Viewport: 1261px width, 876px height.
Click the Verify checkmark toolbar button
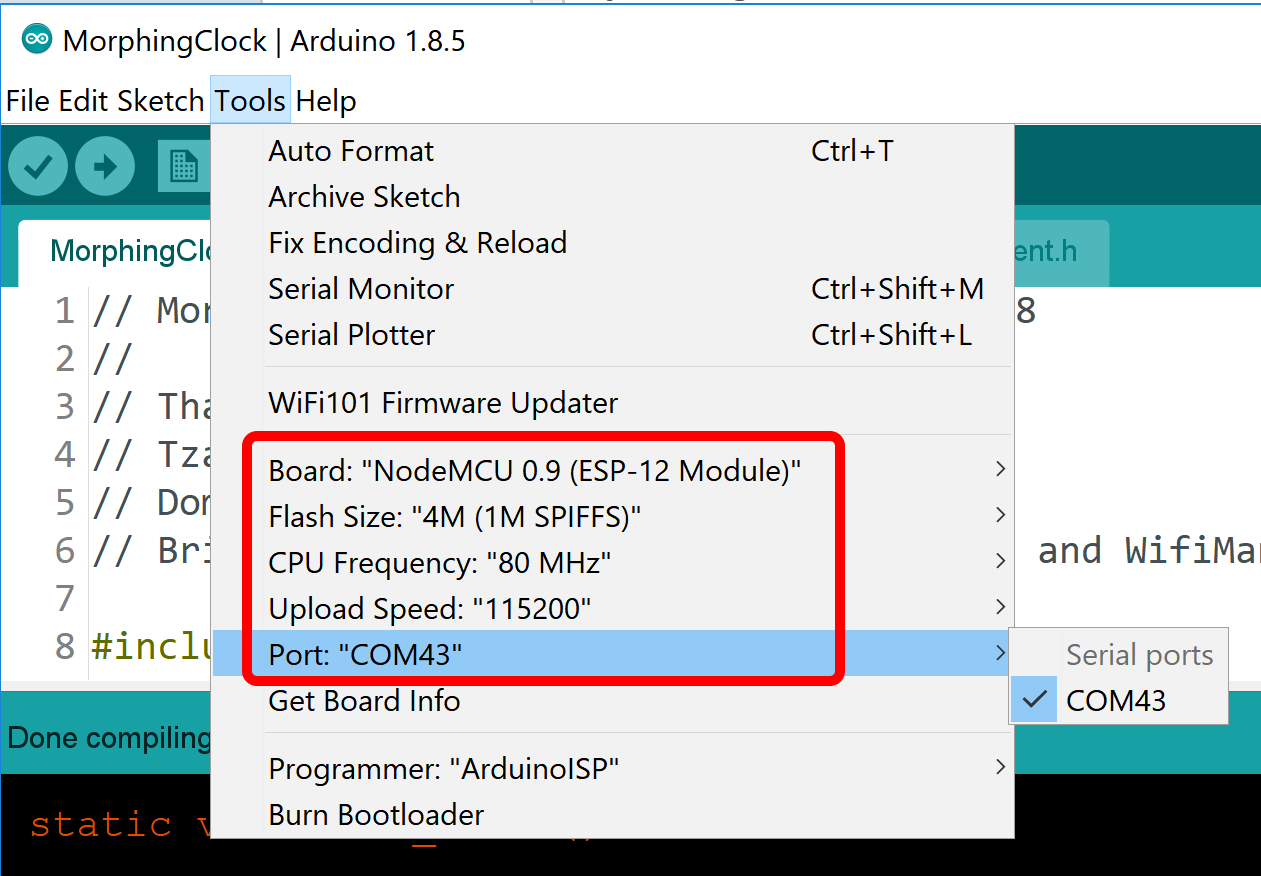point(38,166)
